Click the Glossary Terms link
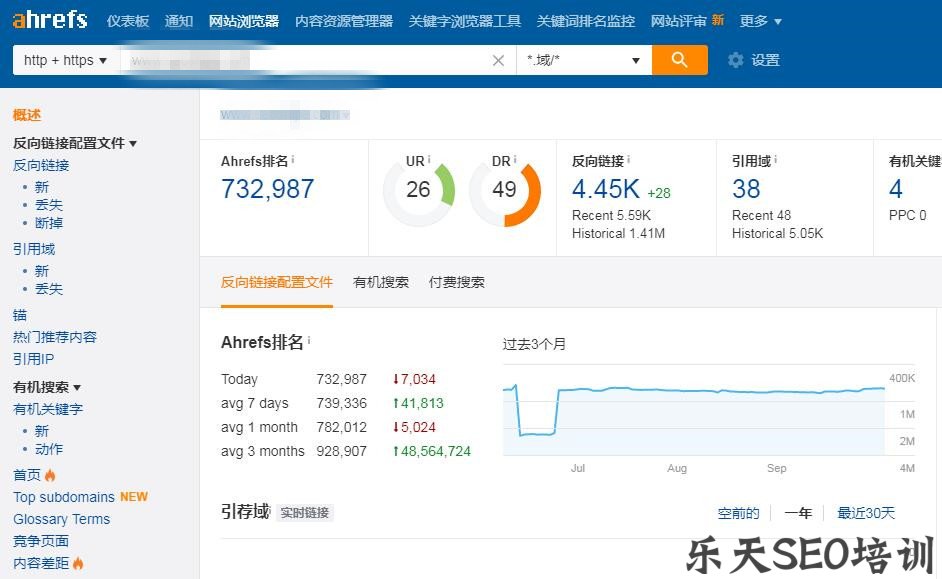 (60, 519)
